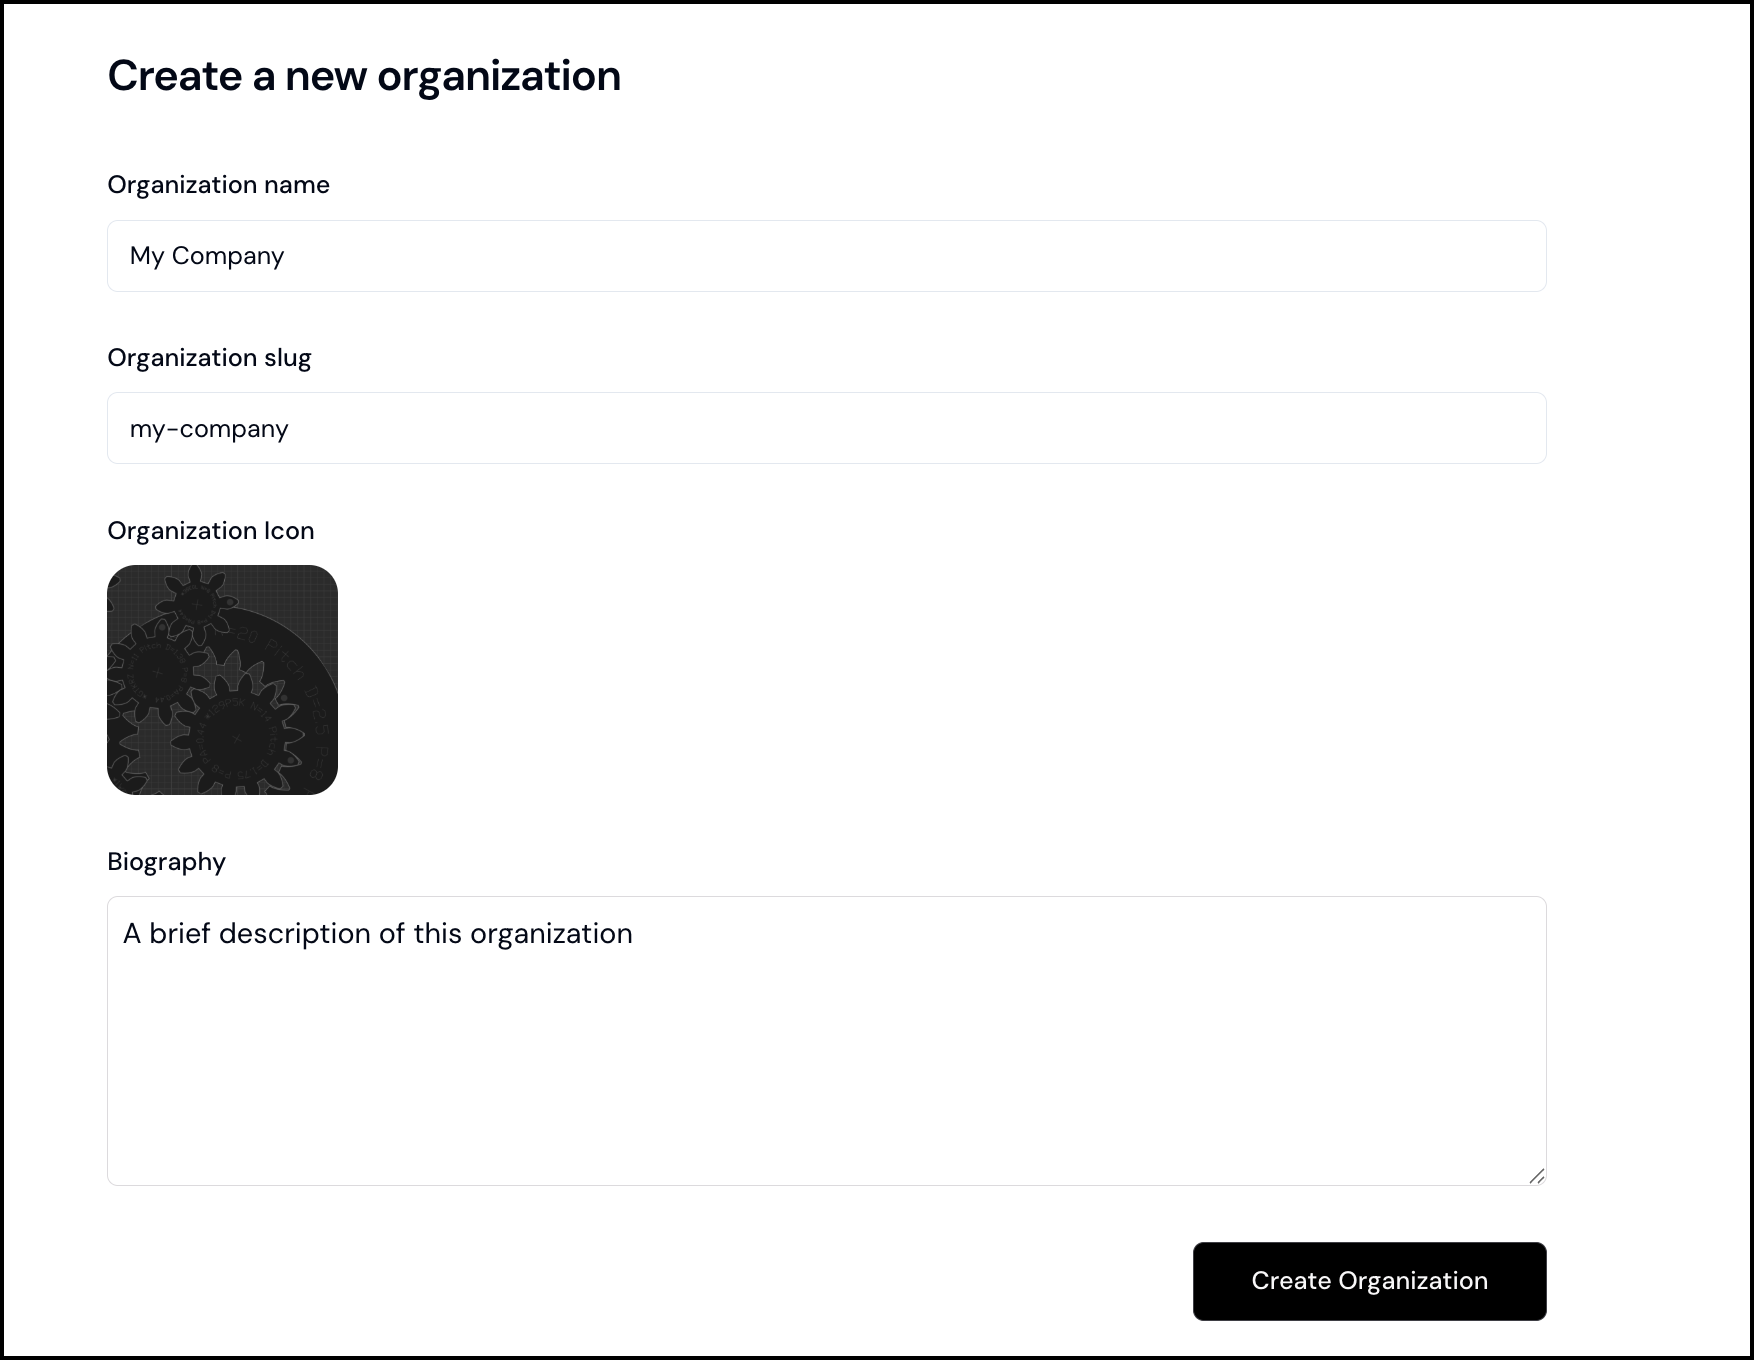Click the Organization Icon label
This screenshot has width=1754, height=1360.
pos(211,530)
